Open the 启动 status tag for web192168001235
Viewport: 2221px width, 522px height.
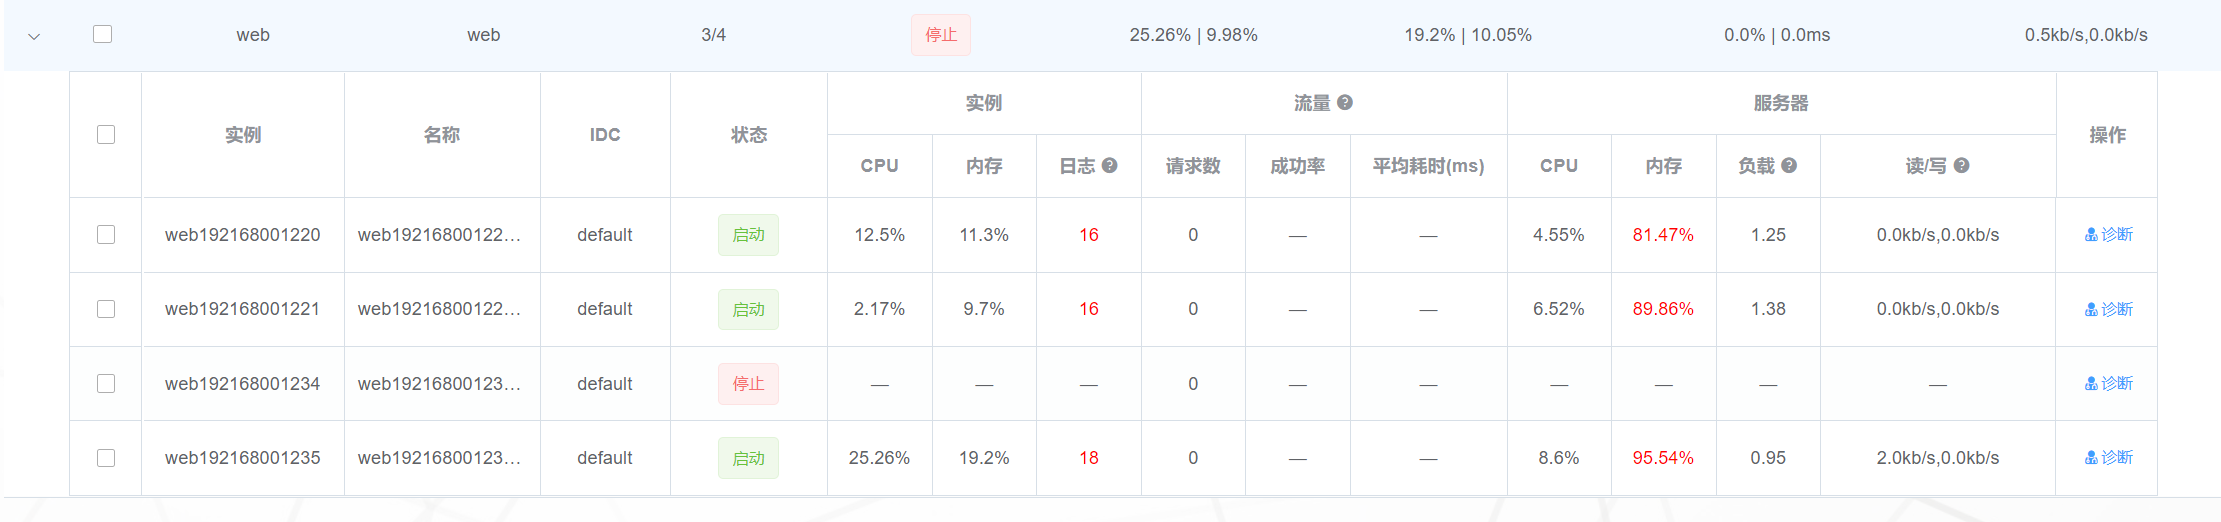click(x=748, y=458)
